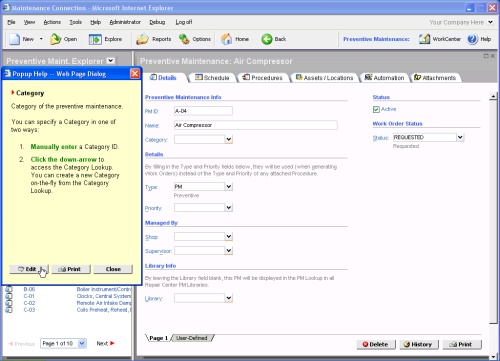Open the Priority dropdown arrow
500x361 pixels.
229,208
